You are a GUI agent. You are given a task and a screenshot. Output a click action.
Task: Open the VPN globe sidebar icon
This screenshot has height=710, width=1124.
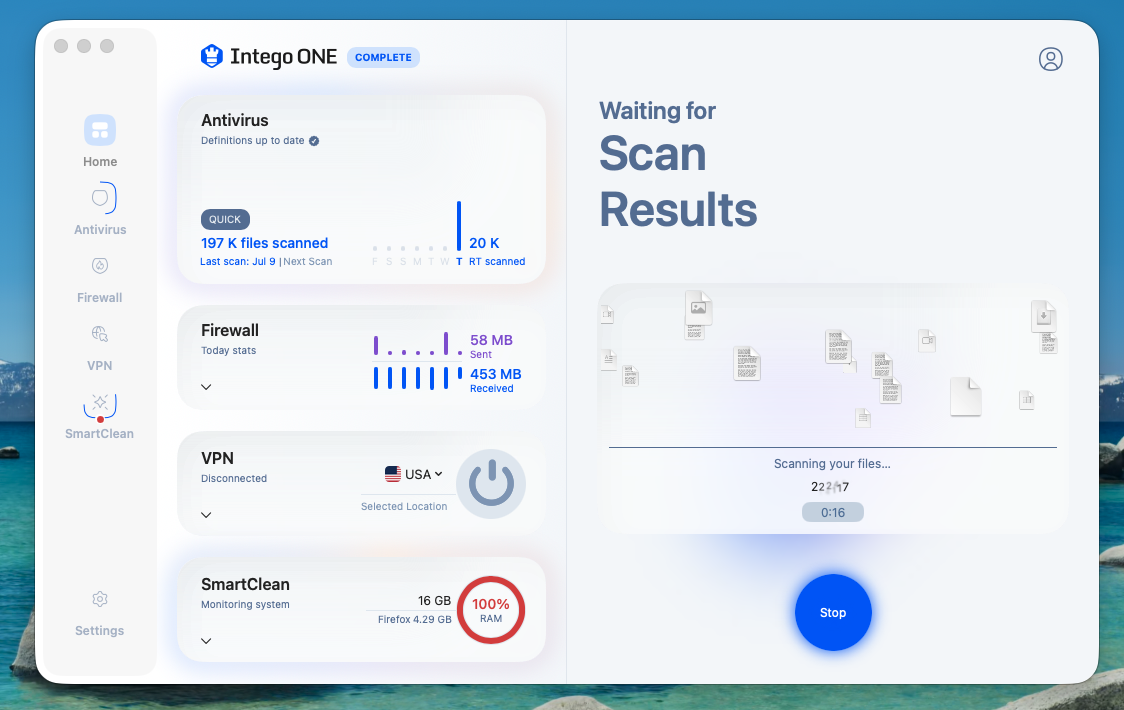tap(100, 333)
